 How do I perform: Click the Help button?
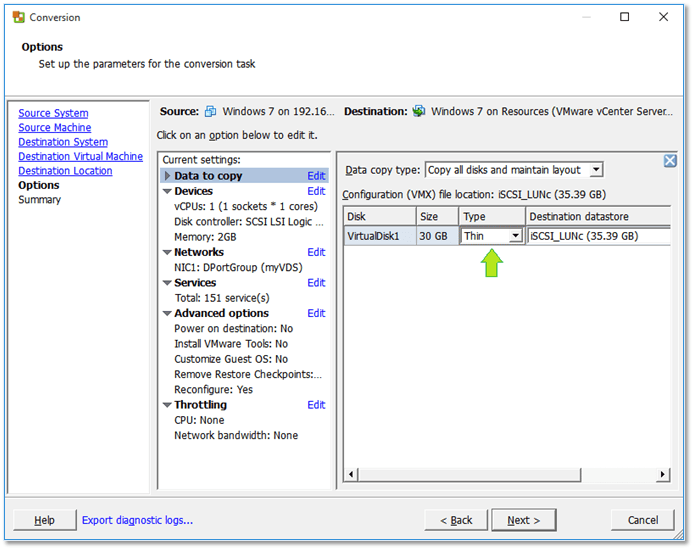[x=45, y=520]
